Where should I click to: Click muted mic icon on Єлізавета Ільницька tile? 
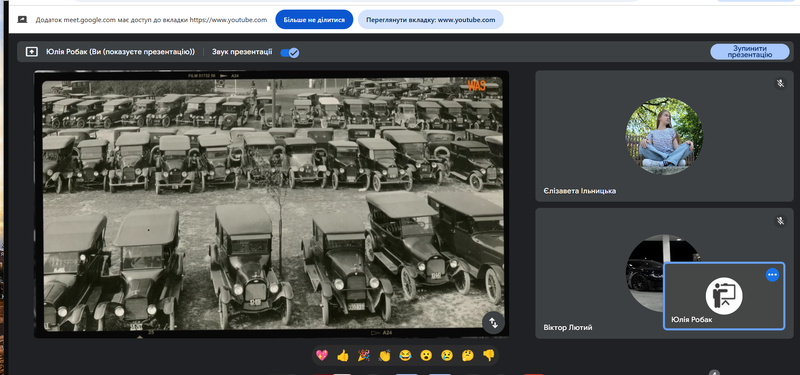point(780,83)
